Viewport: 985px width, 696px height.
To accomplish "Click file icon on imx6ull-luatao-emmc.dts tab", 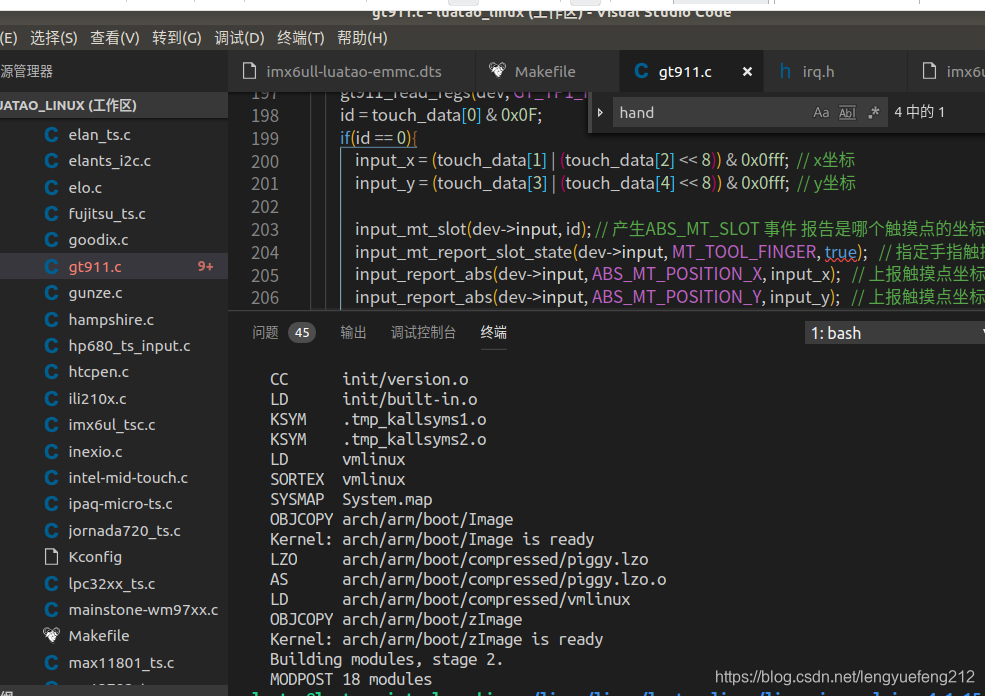I will (249, 71).
